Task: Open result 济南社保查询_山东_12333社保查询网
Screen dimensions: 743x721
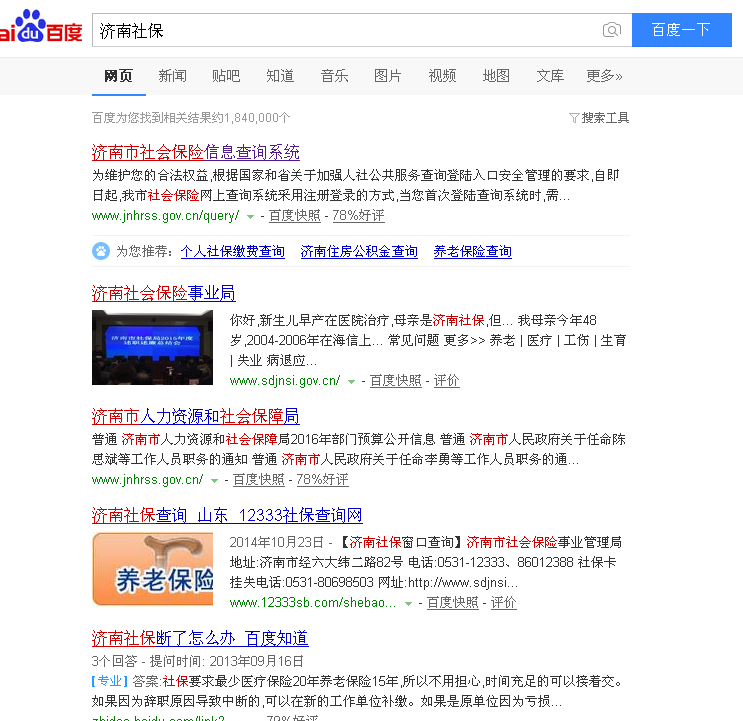Action: pos(227,515)
